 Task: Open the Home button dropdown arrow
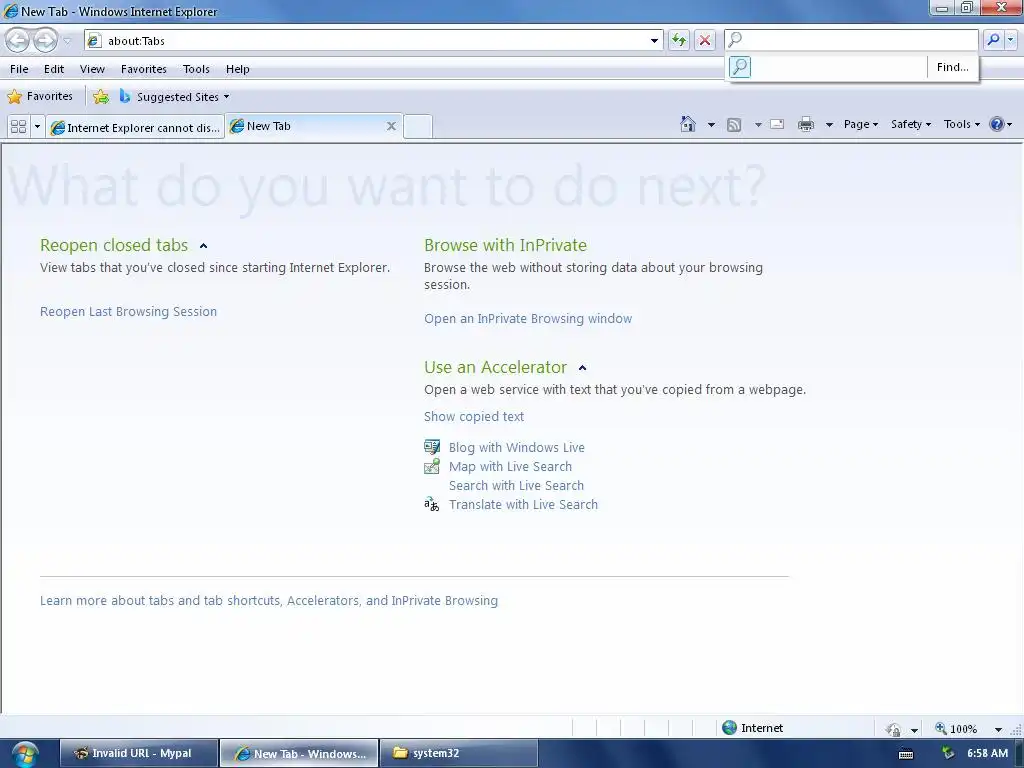711,124
